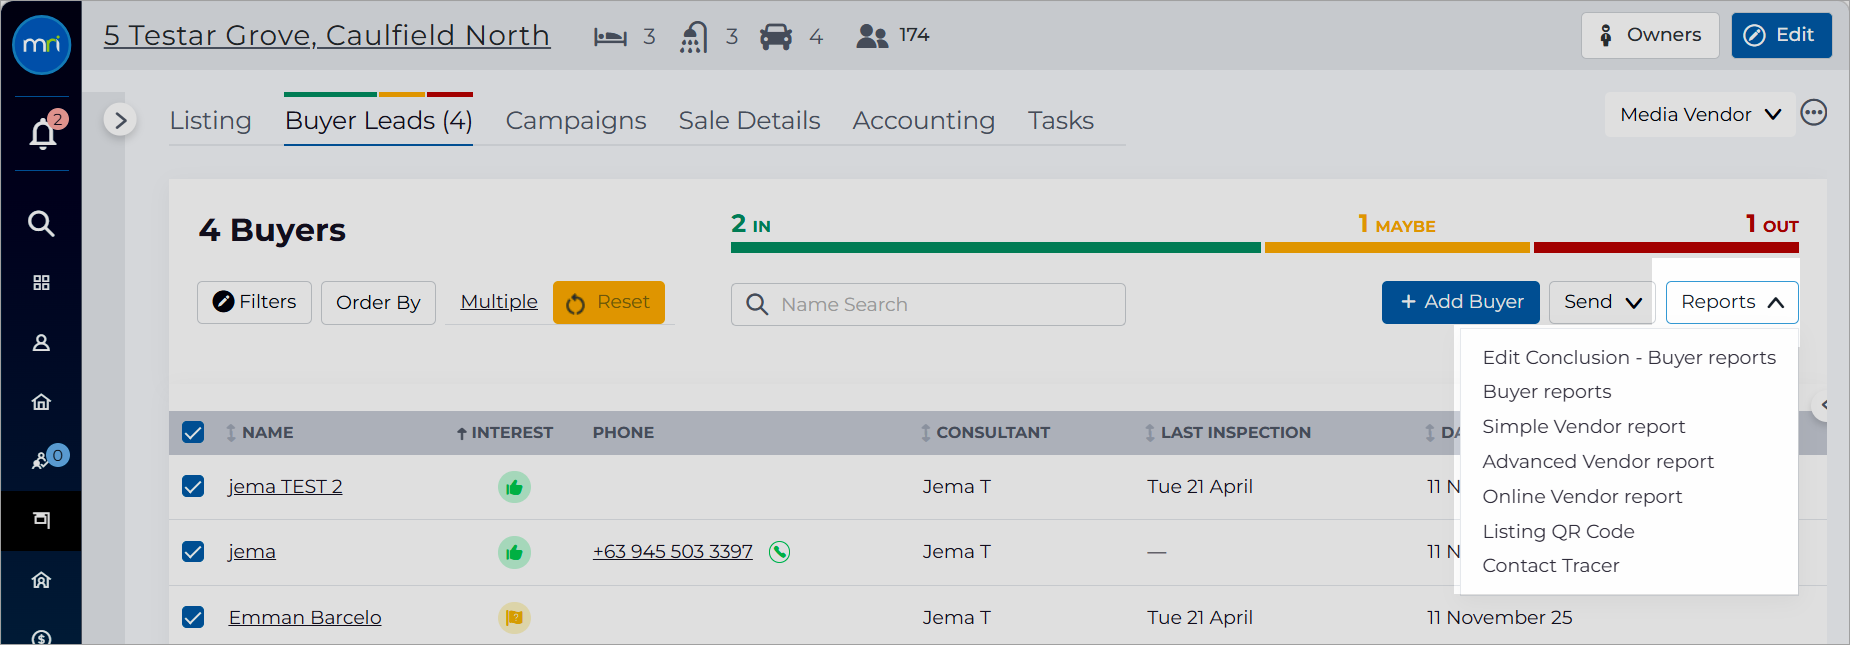Click the people count icon 174

872,37
